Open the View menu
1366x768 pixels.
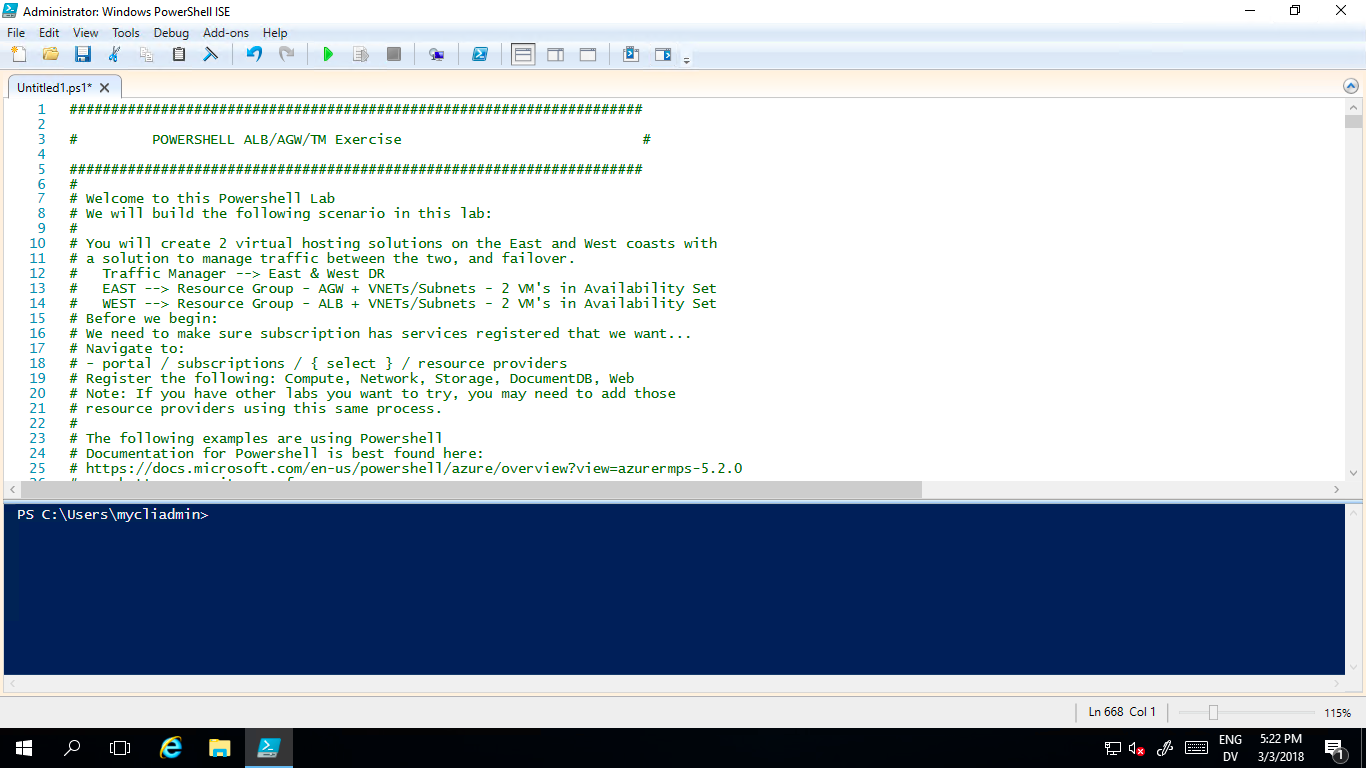tap(85, 32)
